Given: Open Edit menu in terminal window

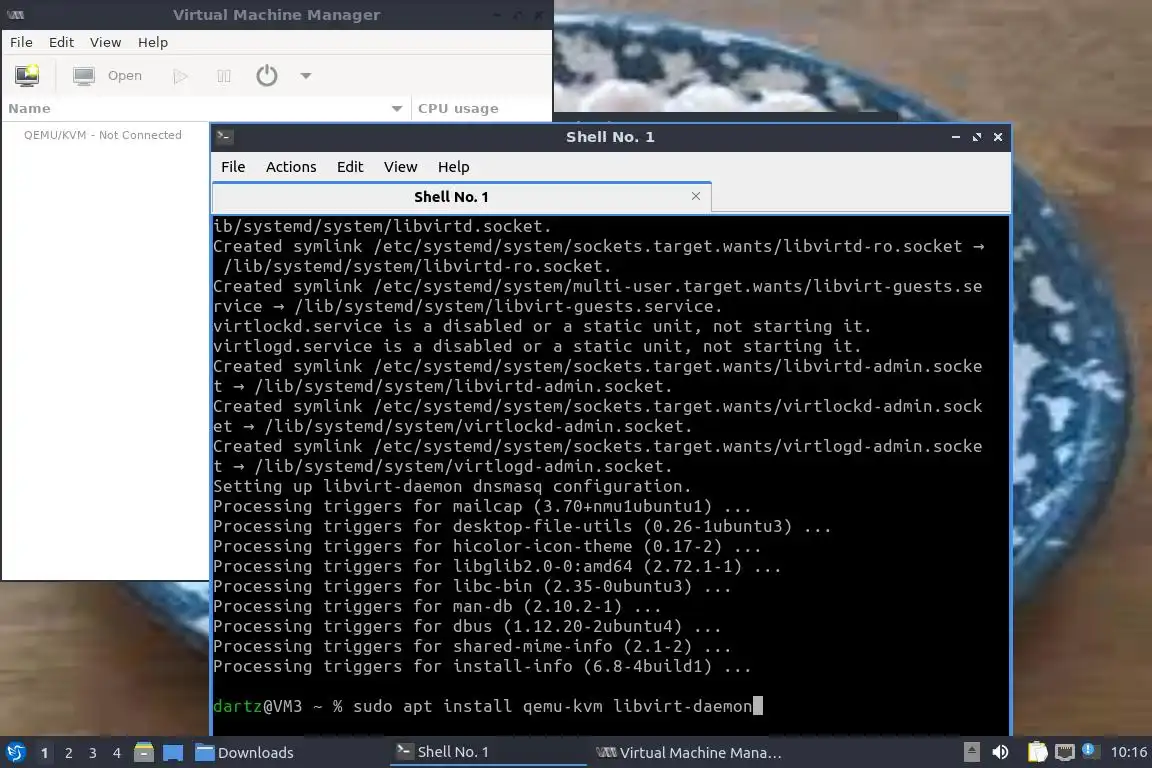Looking at the screenshot, I should pyautogui.click(x=350, y=167).
